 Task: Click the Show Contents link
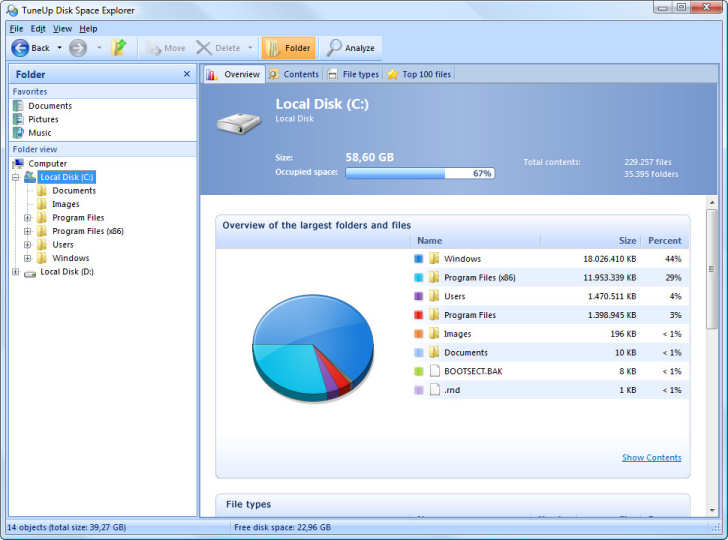pos(651,457)
